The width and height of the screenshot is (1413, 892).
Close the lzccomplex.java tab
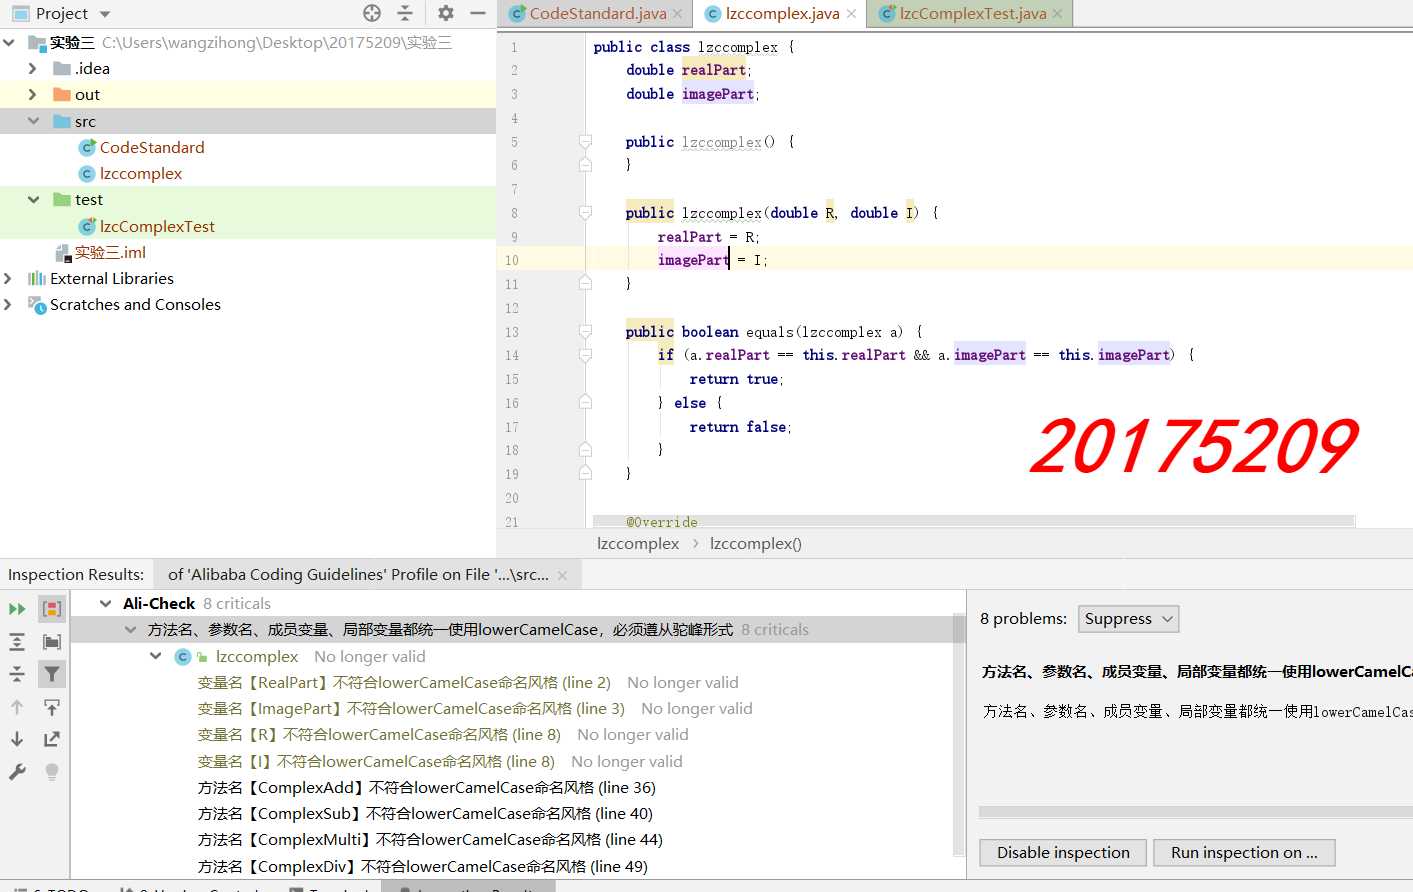tap(851, 14)
